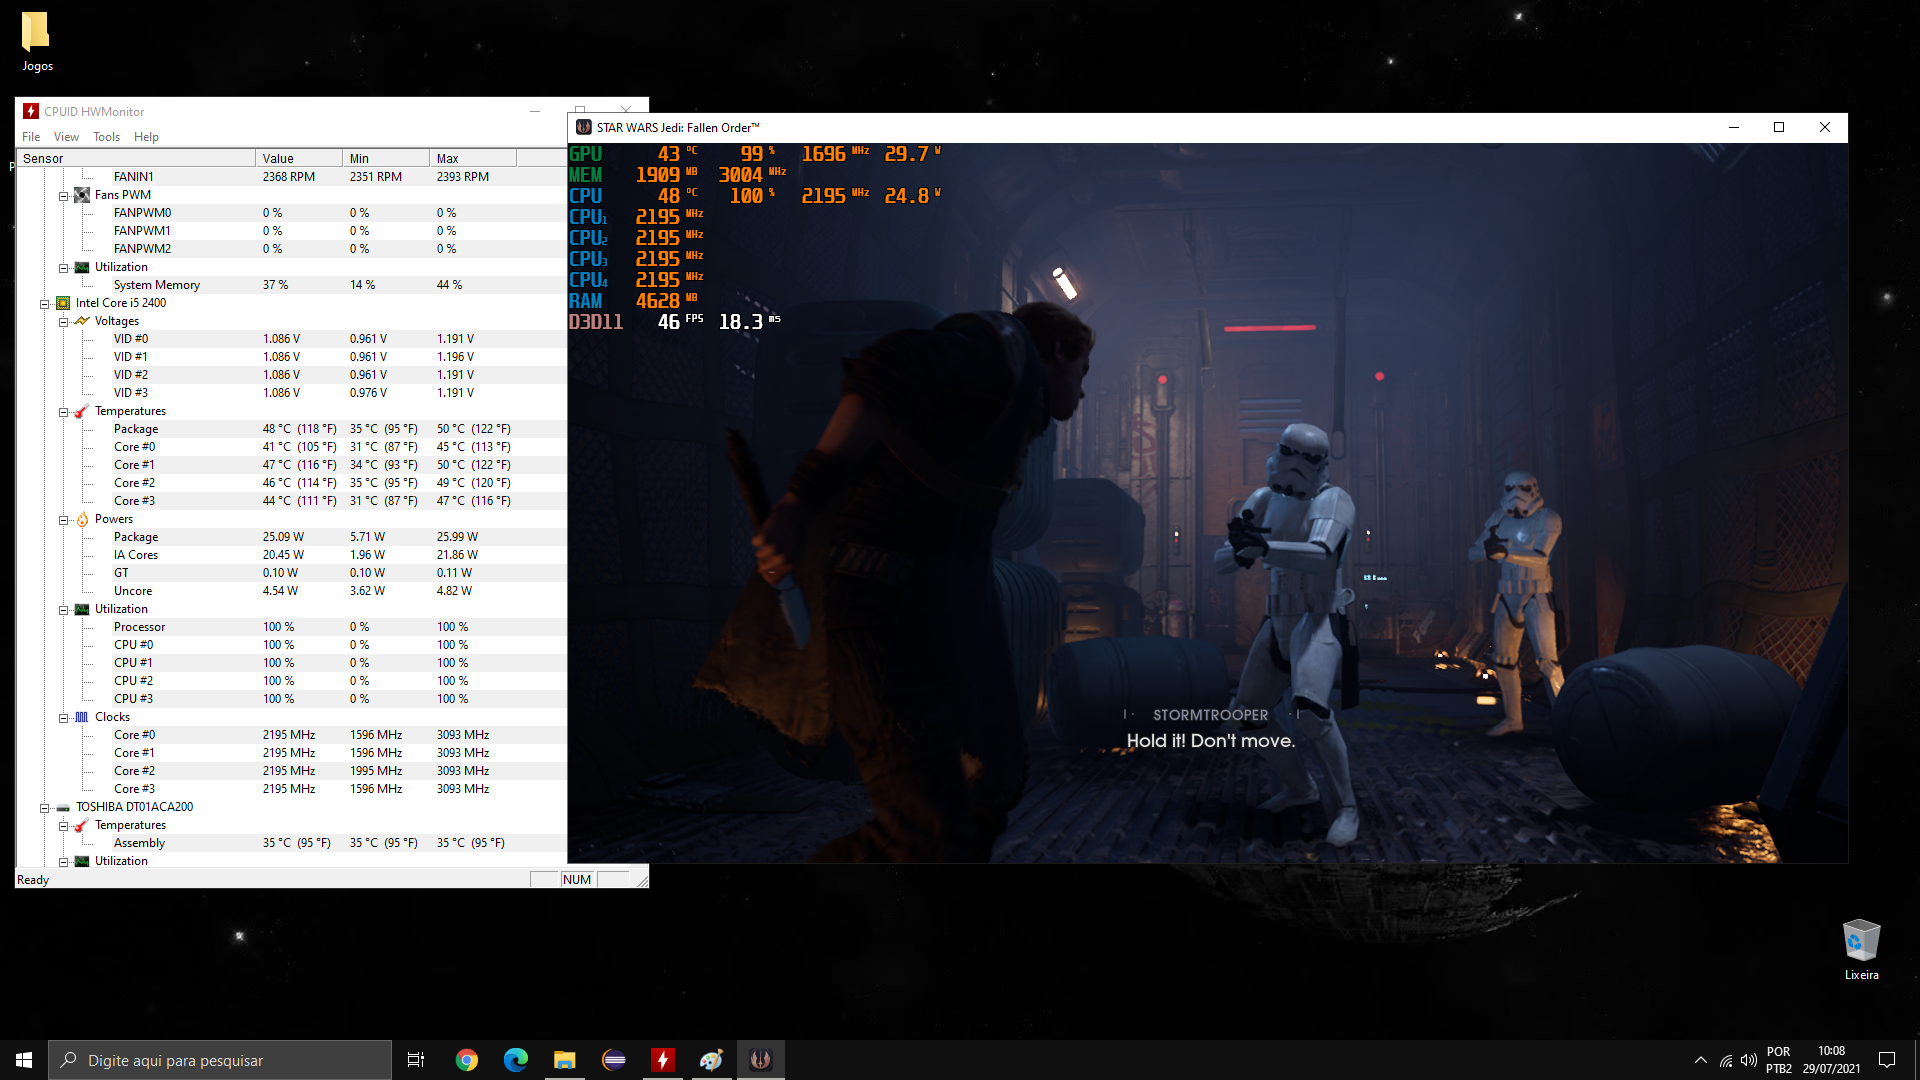
Task: Maximize the Star Wars Jedi window
Action: point(1779,127)
